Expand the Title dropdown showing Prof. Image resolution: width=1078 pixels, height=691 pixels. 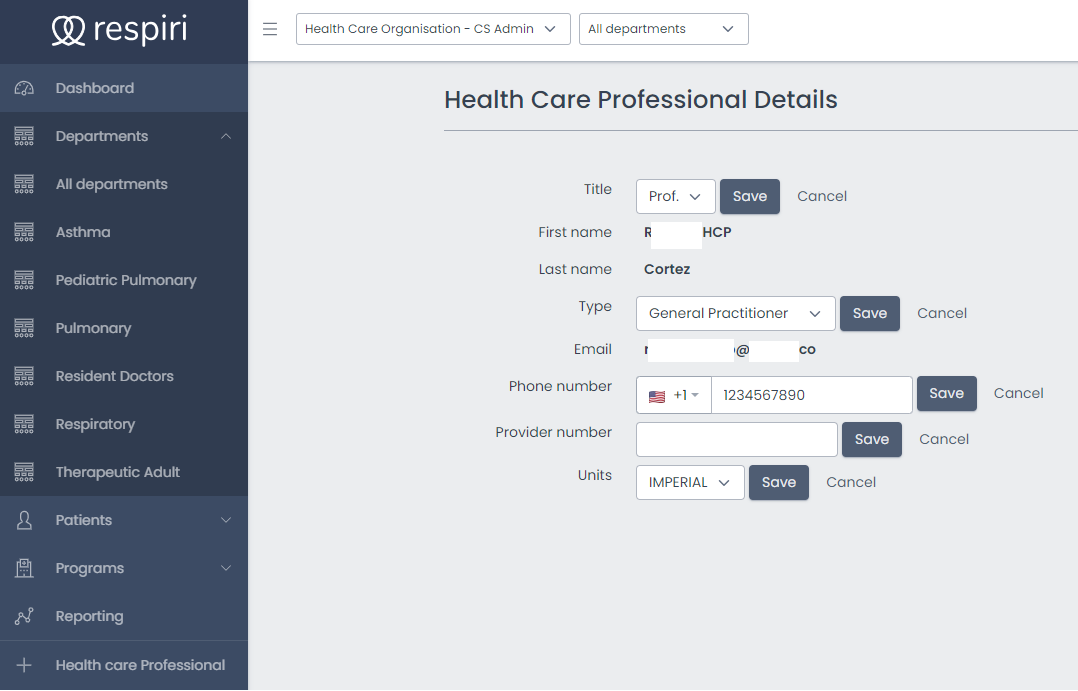point(675,196)
